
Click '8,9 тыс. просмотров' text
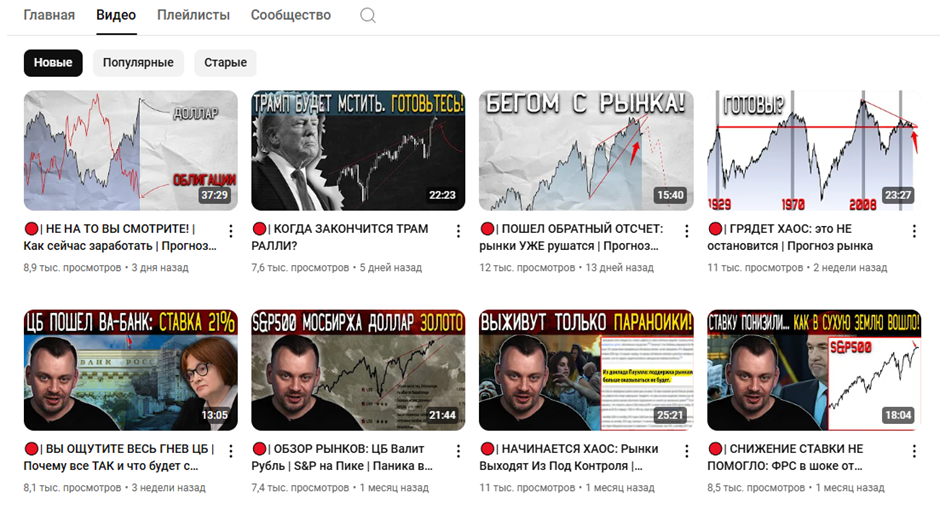72,268
